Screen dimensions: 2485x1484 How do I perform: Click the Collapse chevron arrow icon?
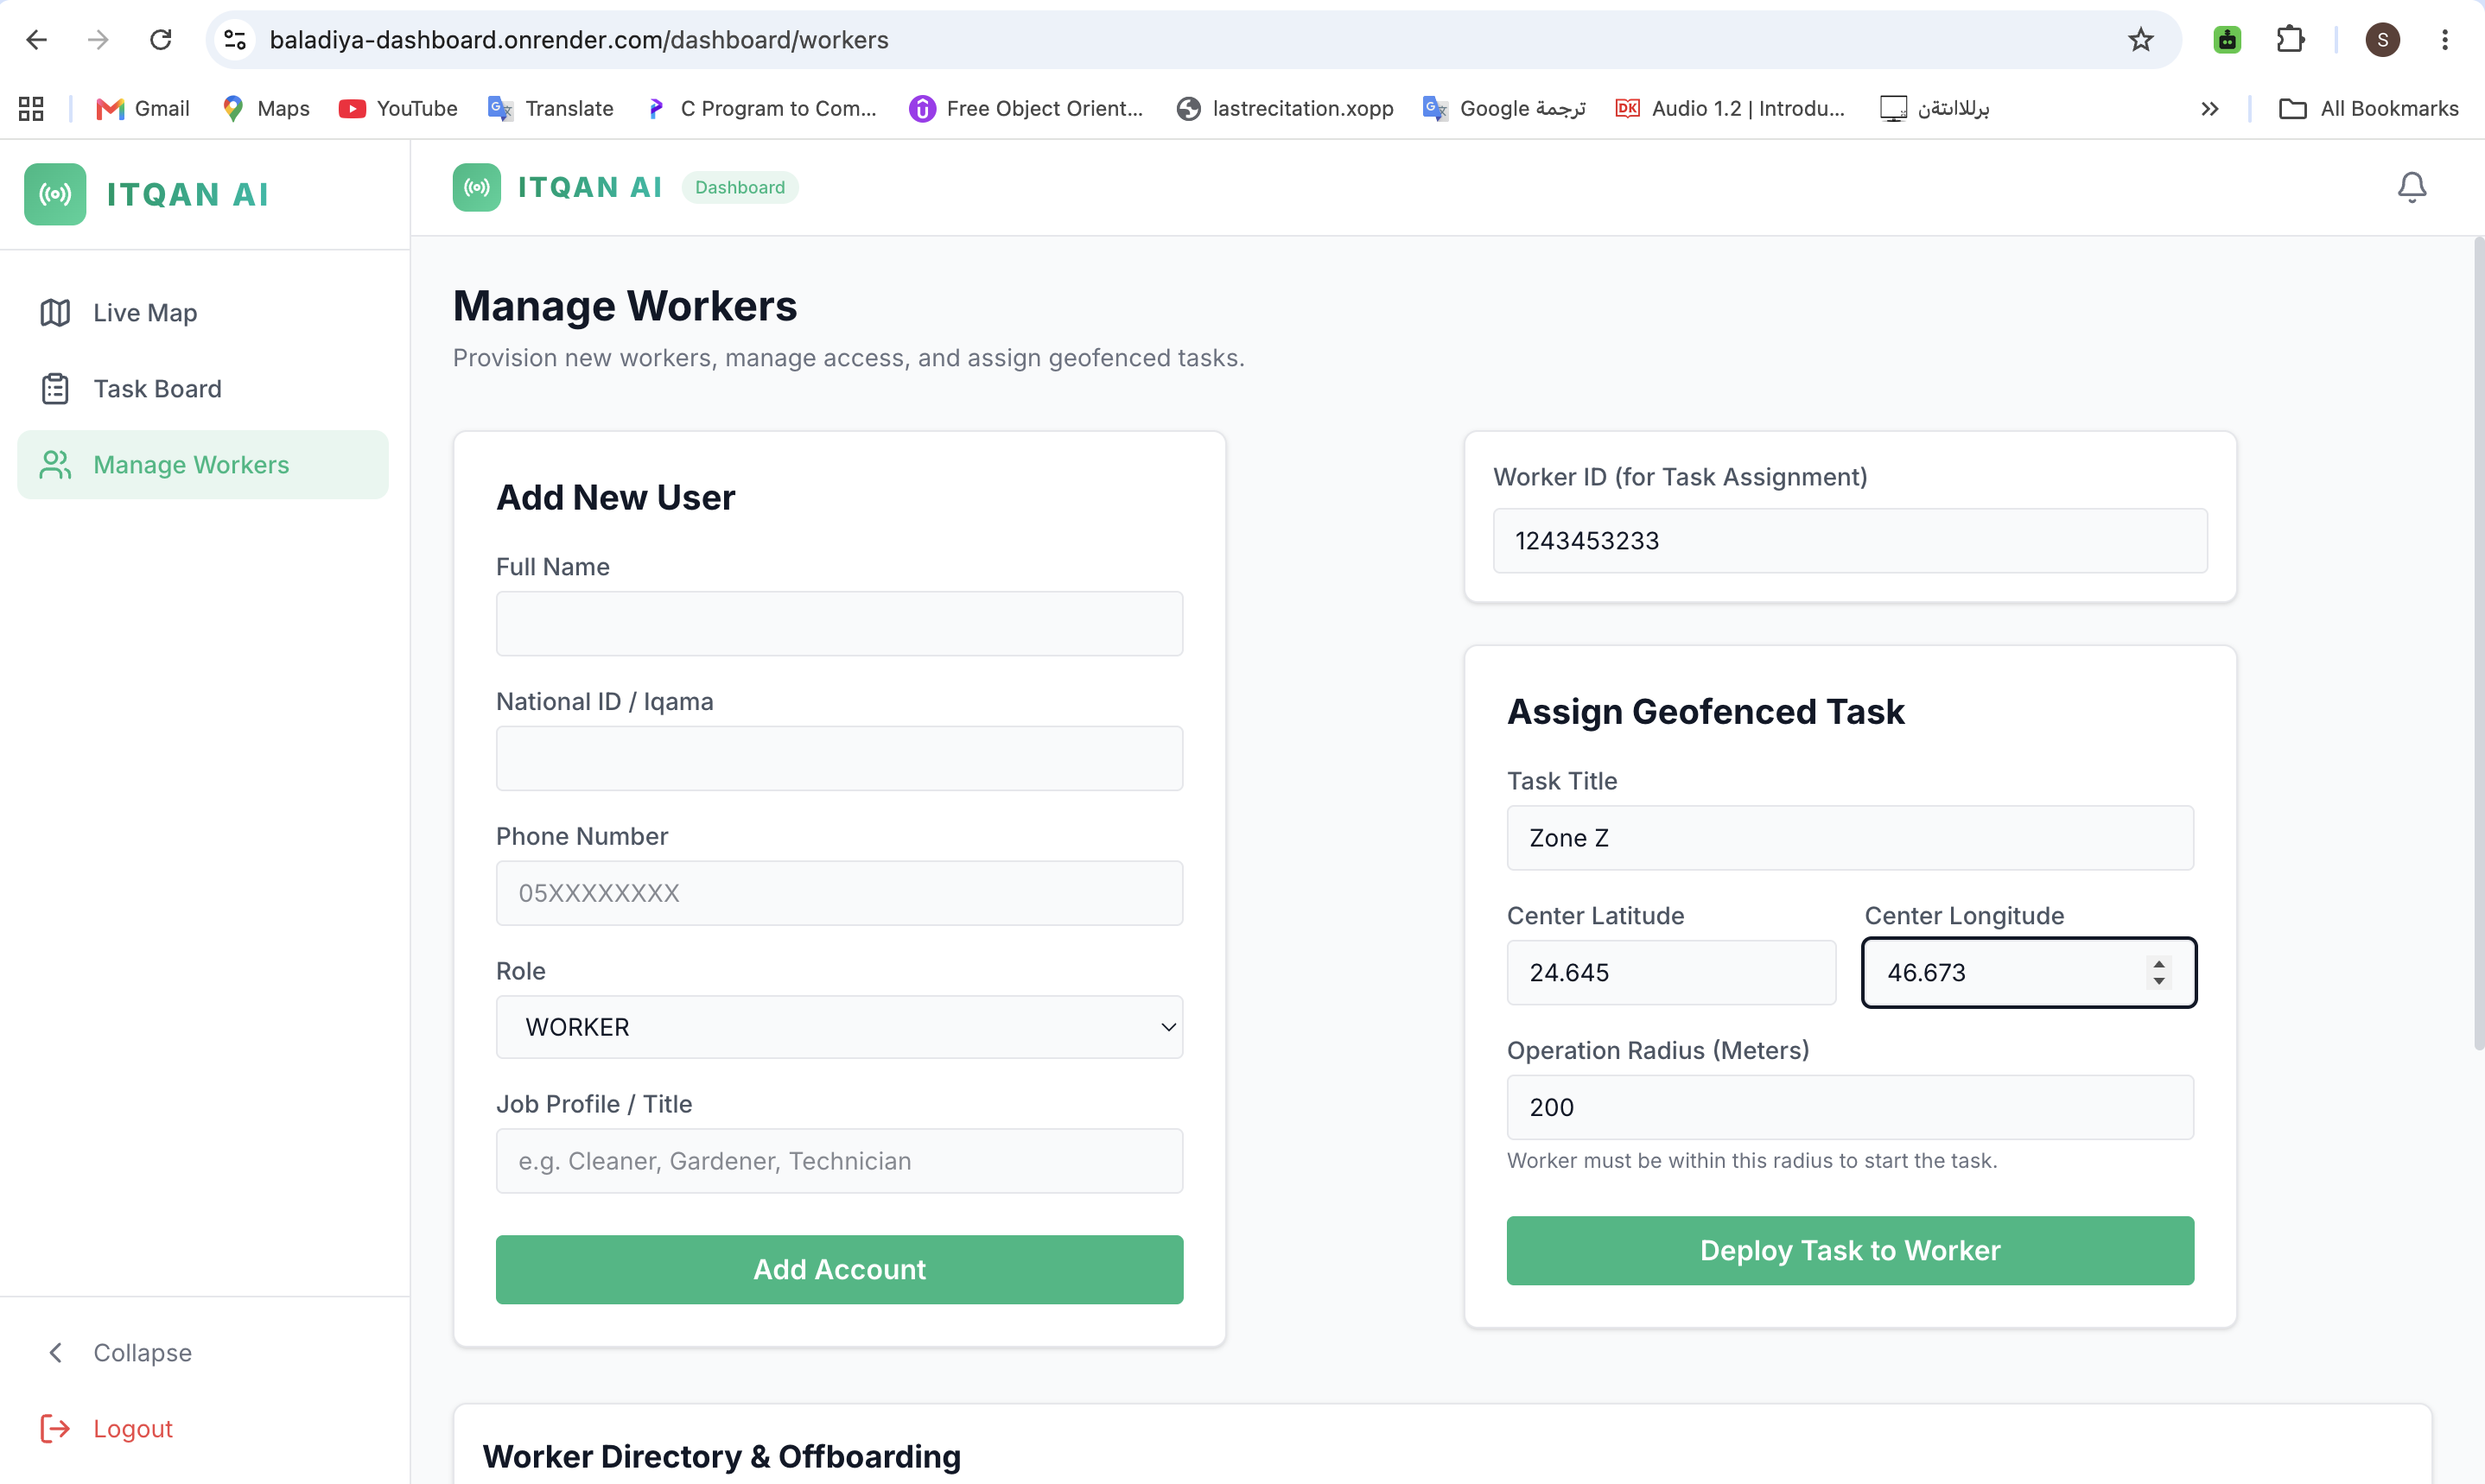(x=56, y=1352)
